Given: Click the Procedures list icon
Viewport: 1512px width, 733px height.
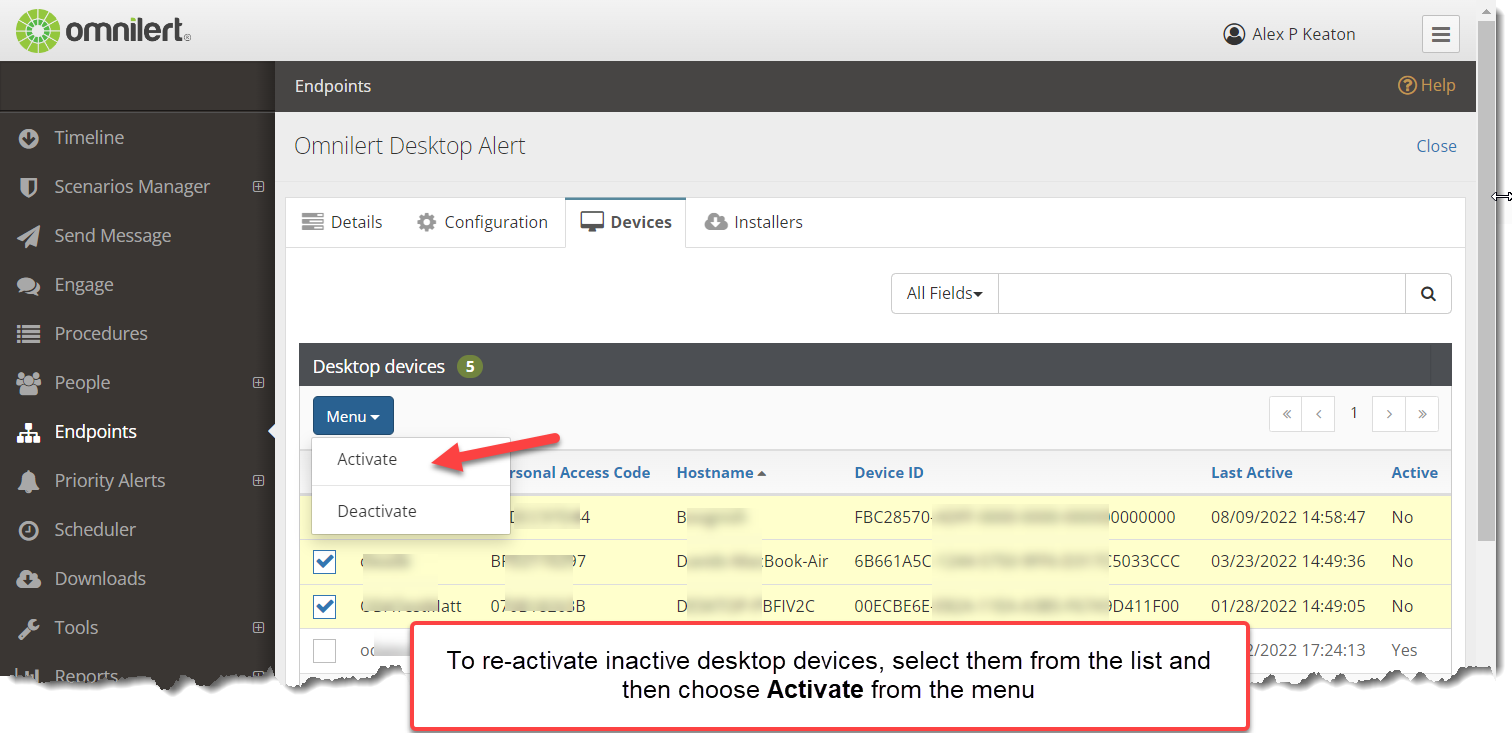Looking at the screenshot, I should [29, 334].
